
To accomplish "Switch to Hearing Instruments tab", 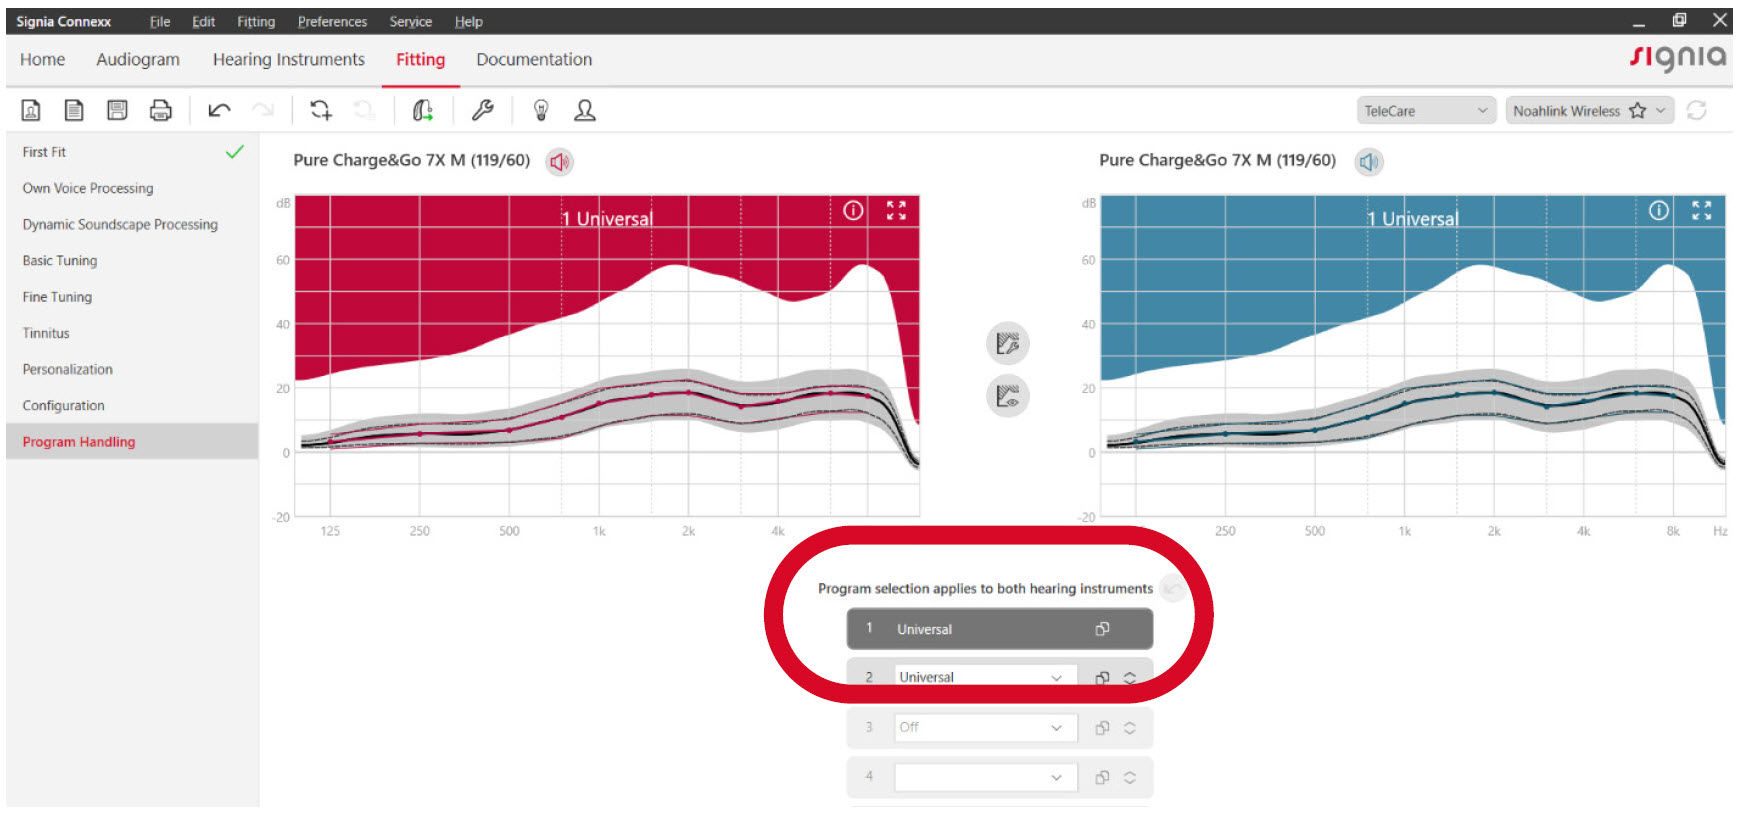I will click(x=288, y=60).
